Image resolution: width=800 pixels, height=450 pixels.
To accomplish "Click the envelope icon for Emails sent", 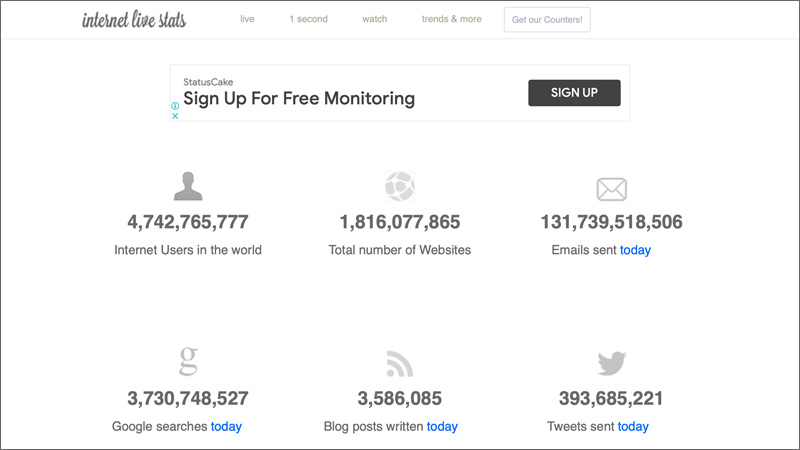I will pyautogui.click(x=611, y=189).
